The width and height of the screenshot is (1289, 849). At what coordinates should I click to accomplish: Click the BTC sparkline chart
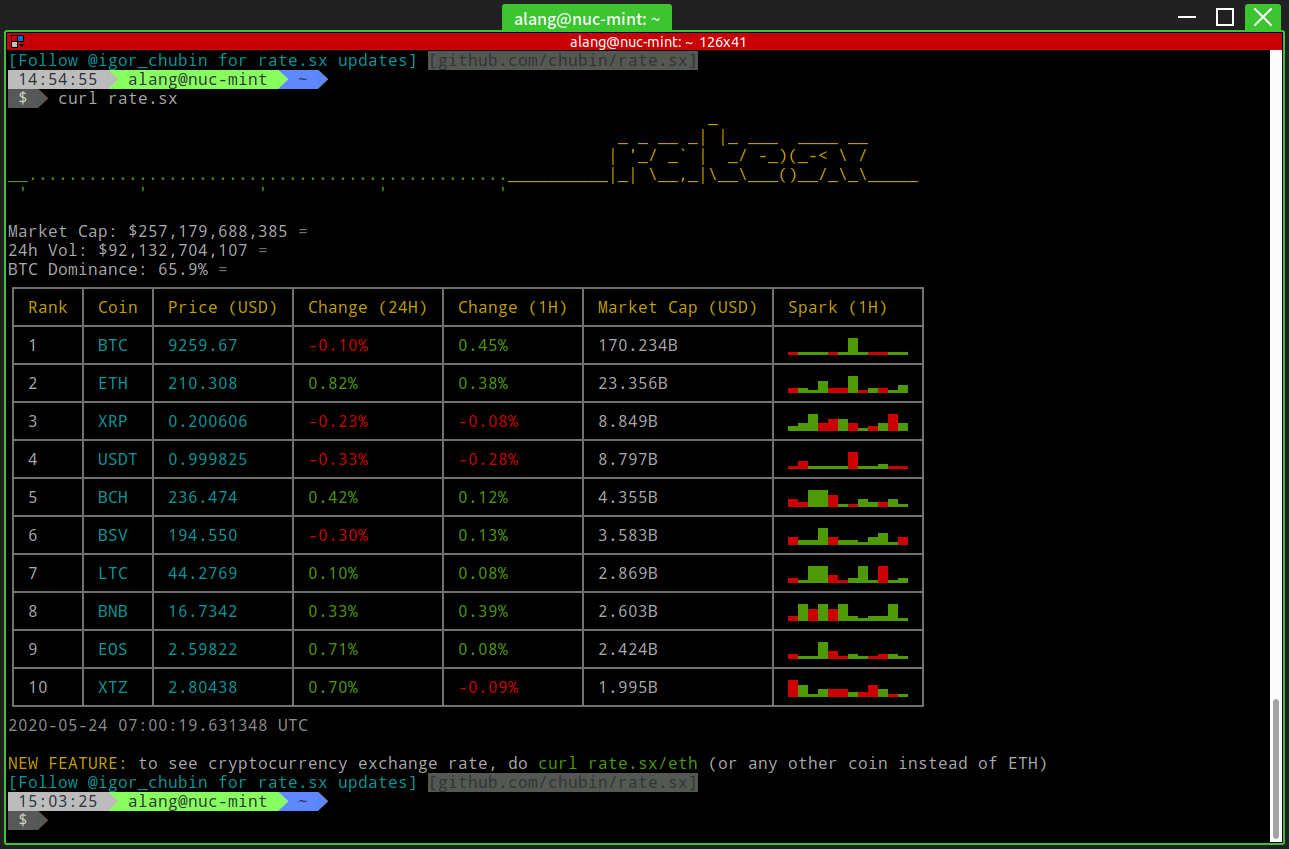pos(848,346)
